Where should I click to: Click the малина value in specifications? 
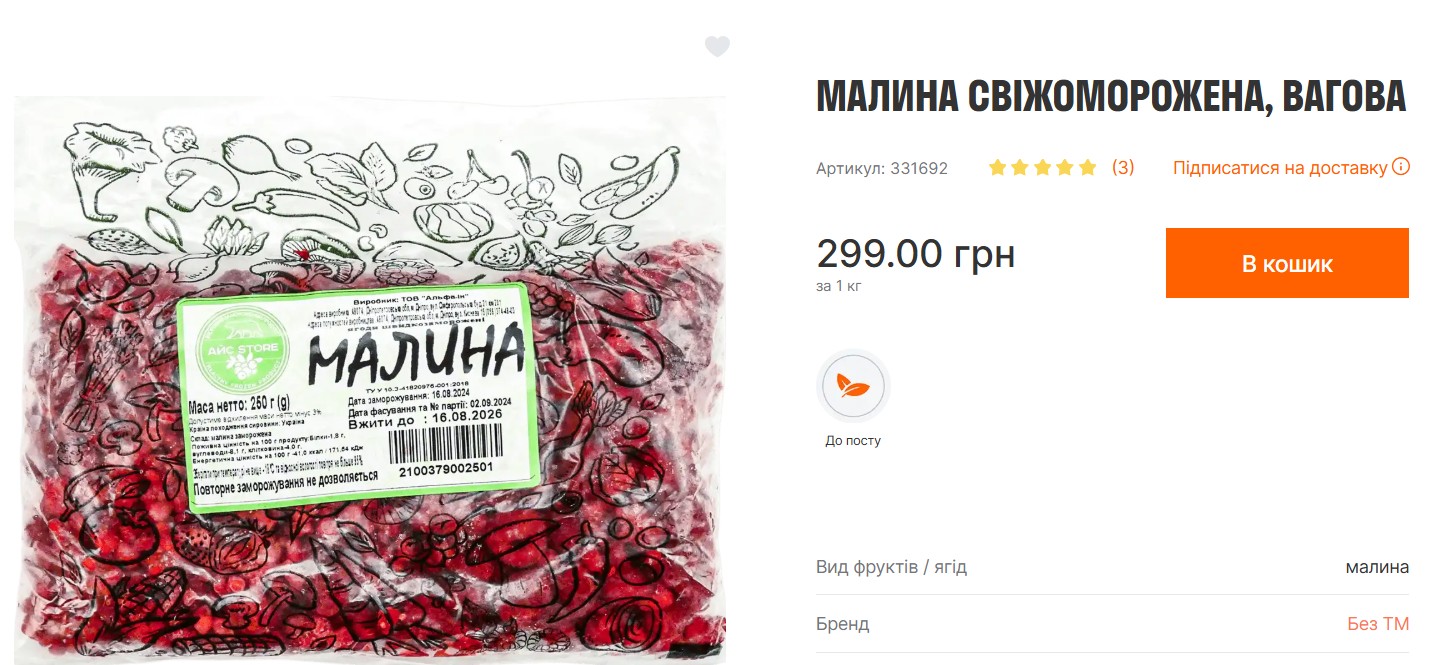(1377, 567)
